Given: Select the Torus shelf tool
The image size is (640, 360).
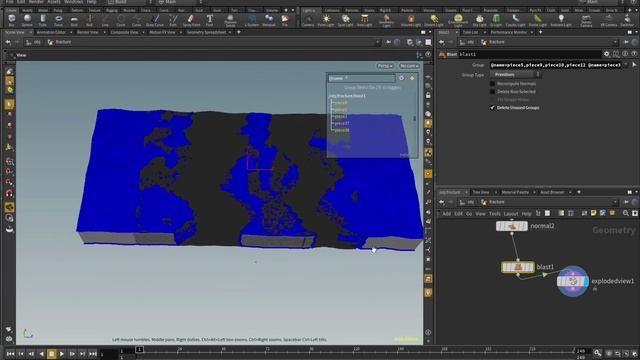Looking at the screenshot, I should click(x=58, y=20).
